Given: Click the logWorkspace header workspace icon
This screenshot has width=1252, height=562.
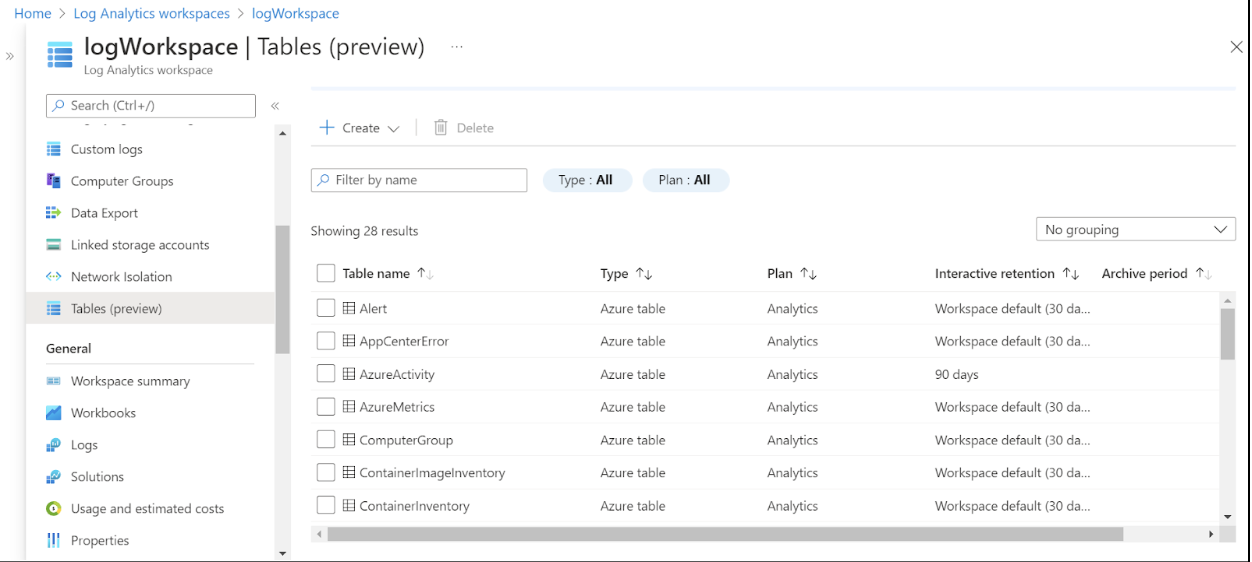Looking at the screenshot, I should click(x=60, y=56).
